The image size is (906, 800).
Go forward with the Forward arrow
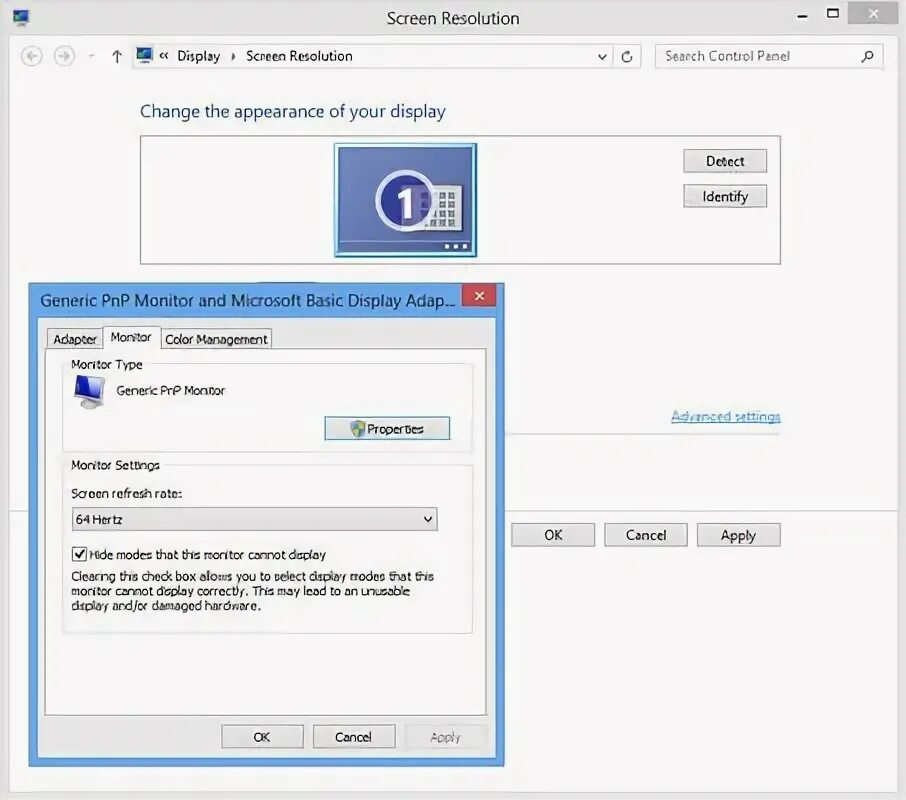[x=64, y=56]
